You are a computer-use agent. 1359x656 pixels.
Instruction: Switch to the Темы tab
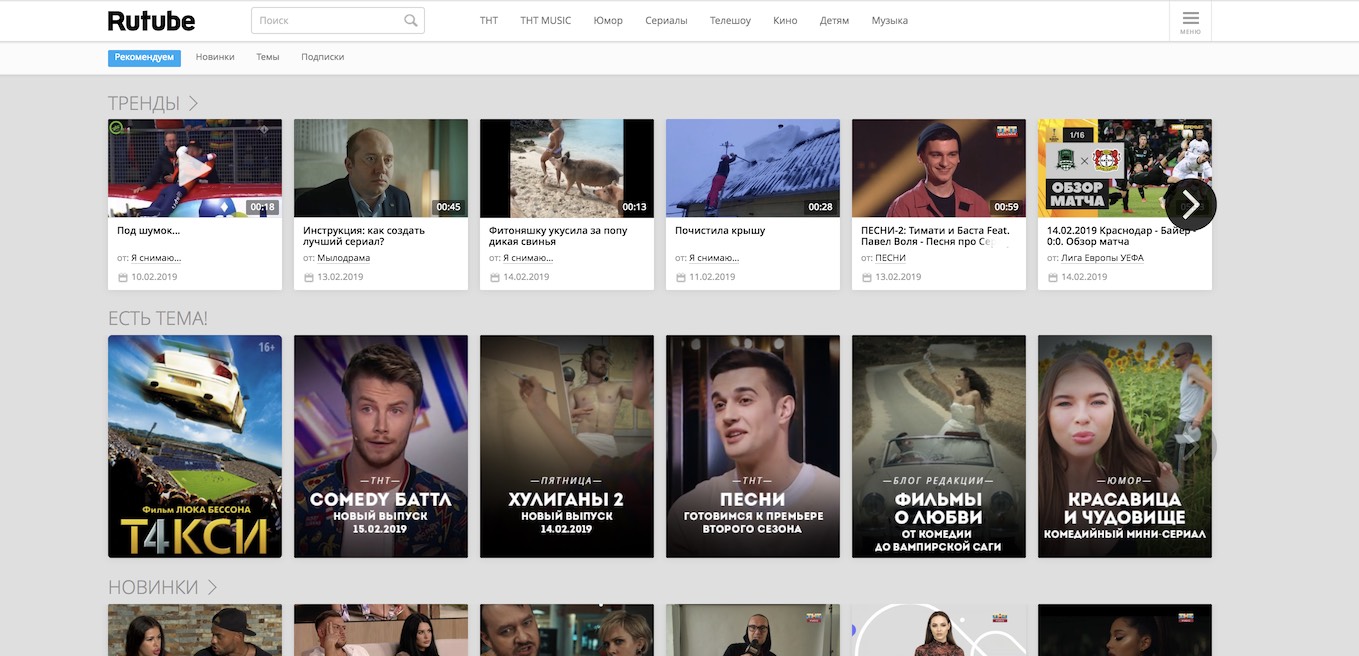click(x=267, y=57)
